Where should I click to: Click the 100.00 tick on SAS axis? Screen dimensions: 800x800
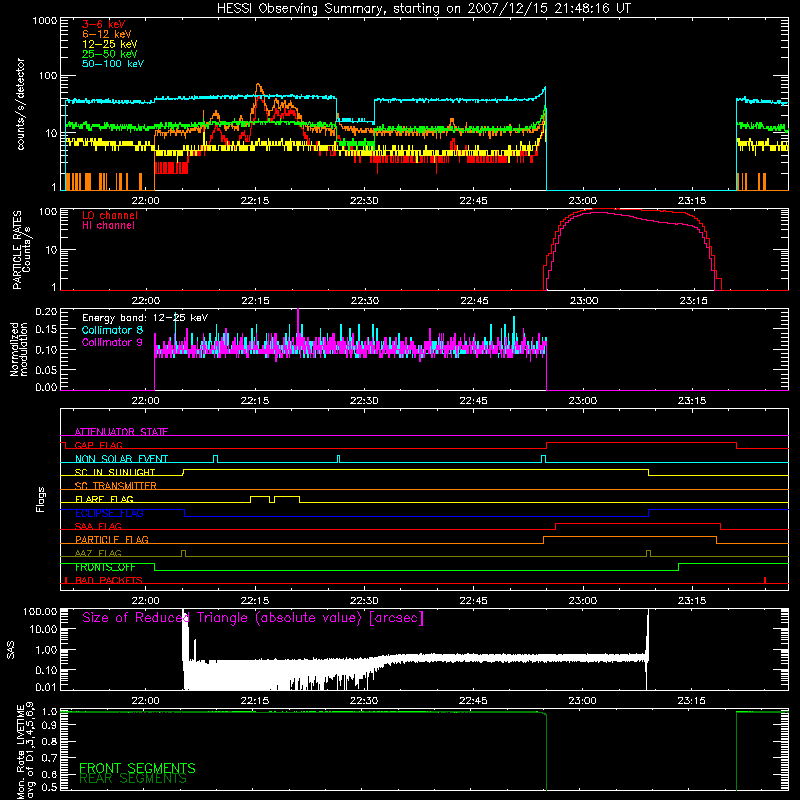click(x=40, y=612)
